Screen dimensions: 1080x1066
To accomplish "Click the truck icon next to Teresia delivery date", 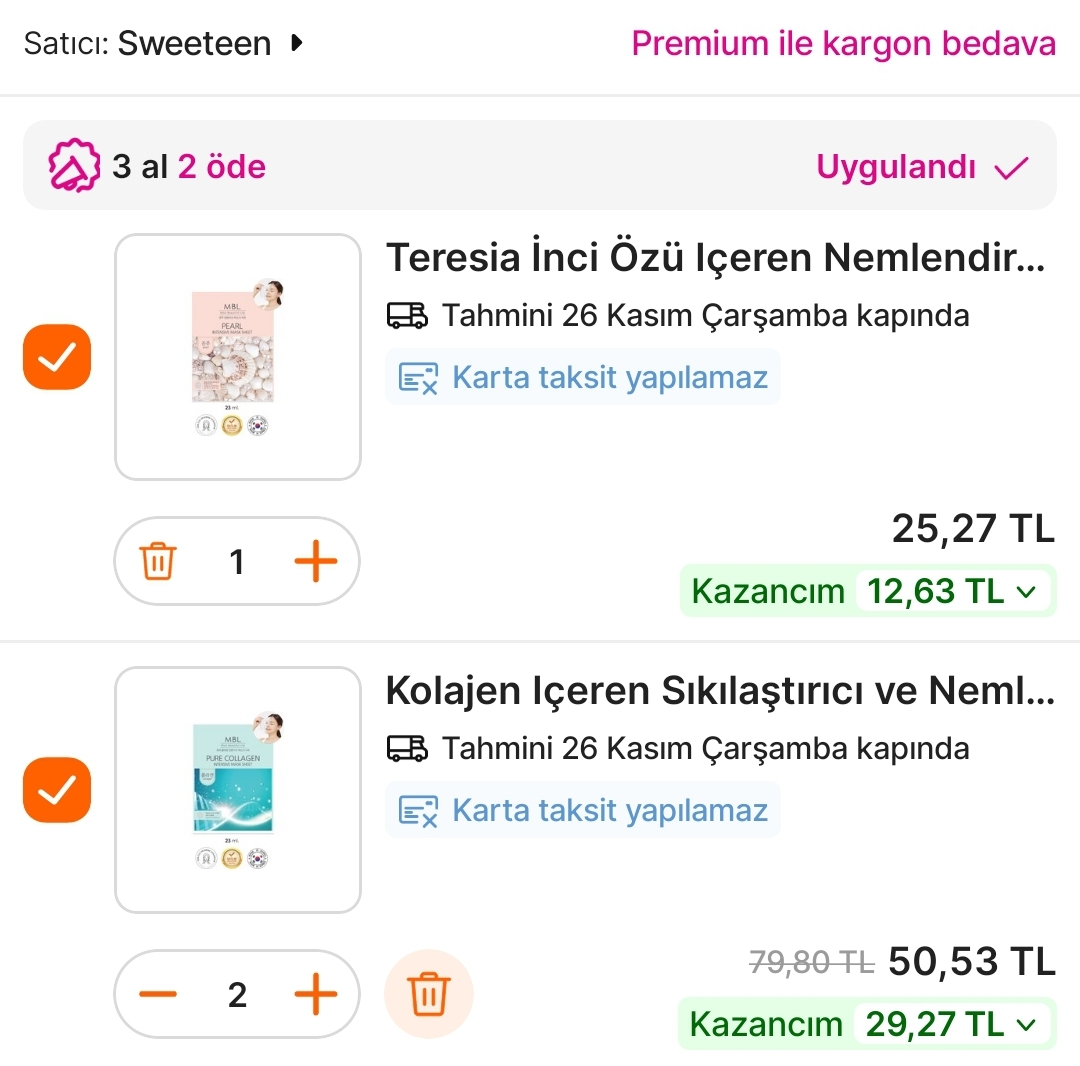I will [x=409, y=315].
